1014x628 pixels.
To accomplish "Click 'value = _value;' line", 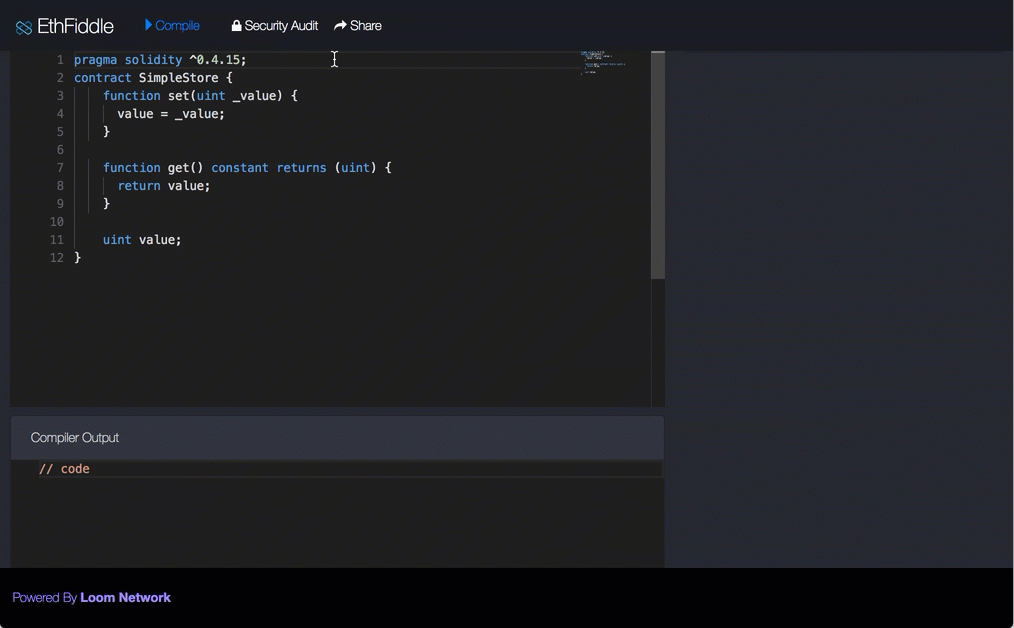I will click(171, 114).
